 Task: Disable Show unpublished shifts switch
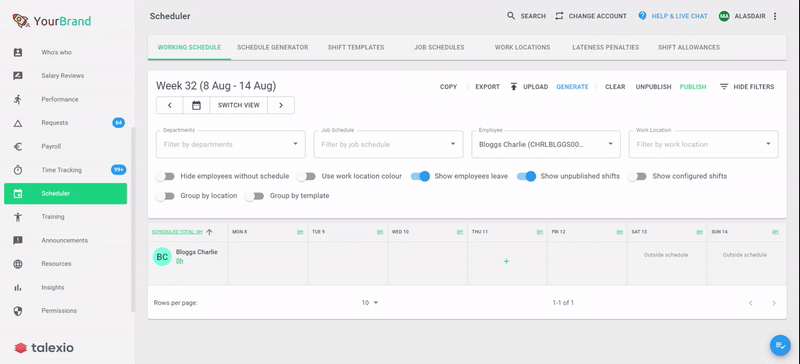pyautogui.click(x=527, y=176)
